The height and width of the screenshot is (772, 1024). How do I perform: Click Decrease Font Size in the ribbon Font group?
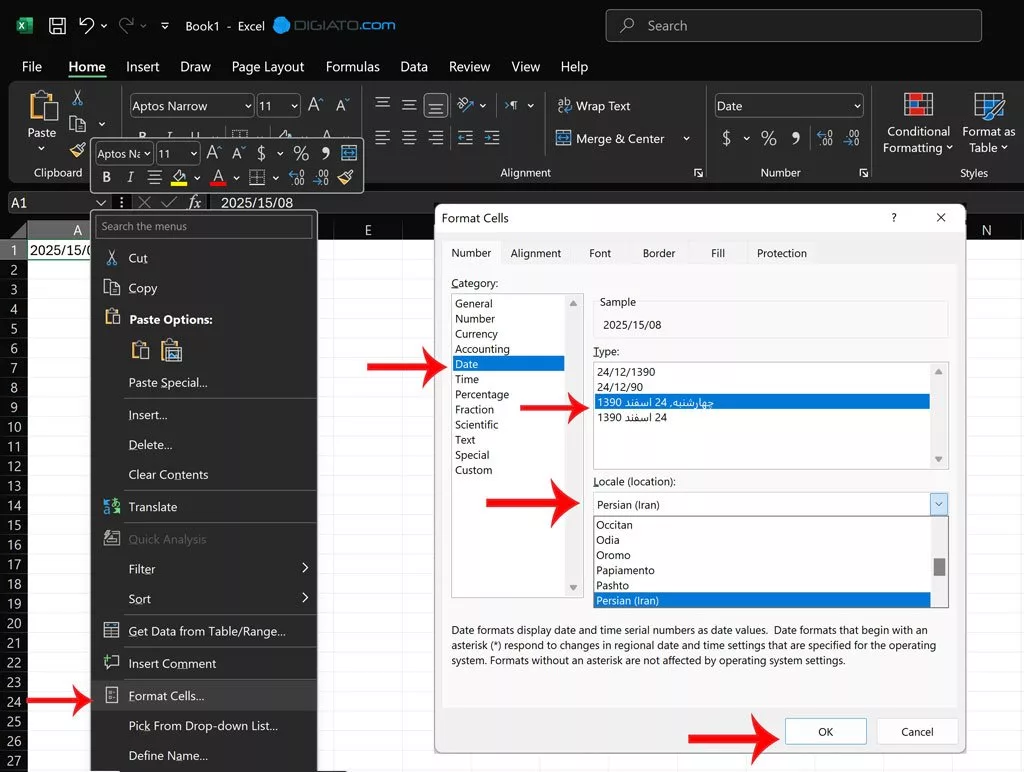point(343,105)
